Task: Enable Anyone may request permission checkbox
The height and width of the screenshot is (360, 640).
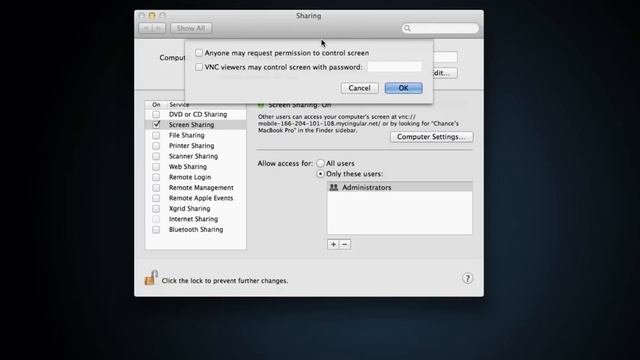Action: (x=199, y=53)
